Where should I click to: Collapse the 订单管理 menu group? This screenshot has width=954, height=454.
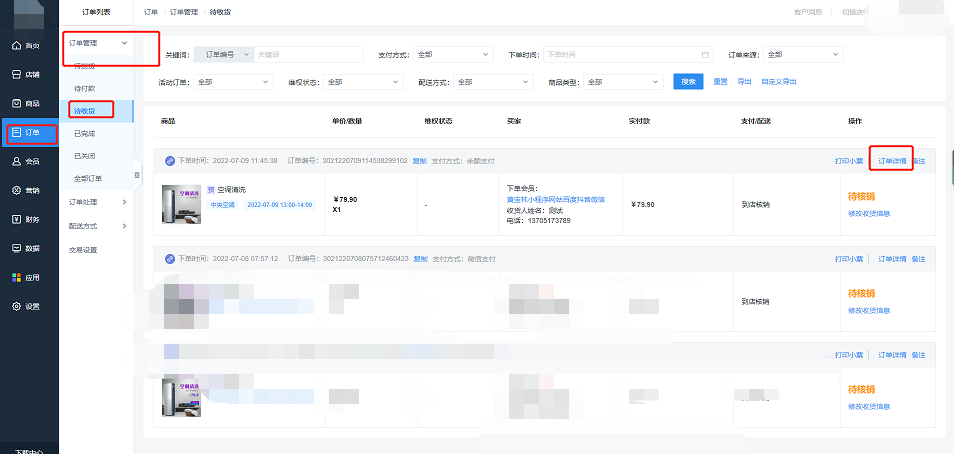tap(123, 44)
